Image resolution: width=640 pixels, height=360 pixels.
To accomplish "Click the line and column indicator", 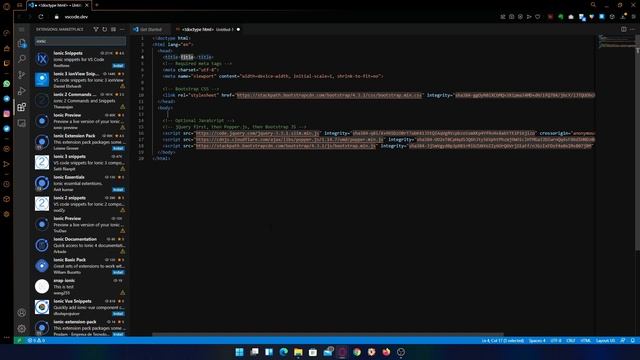I will point(502,340).
